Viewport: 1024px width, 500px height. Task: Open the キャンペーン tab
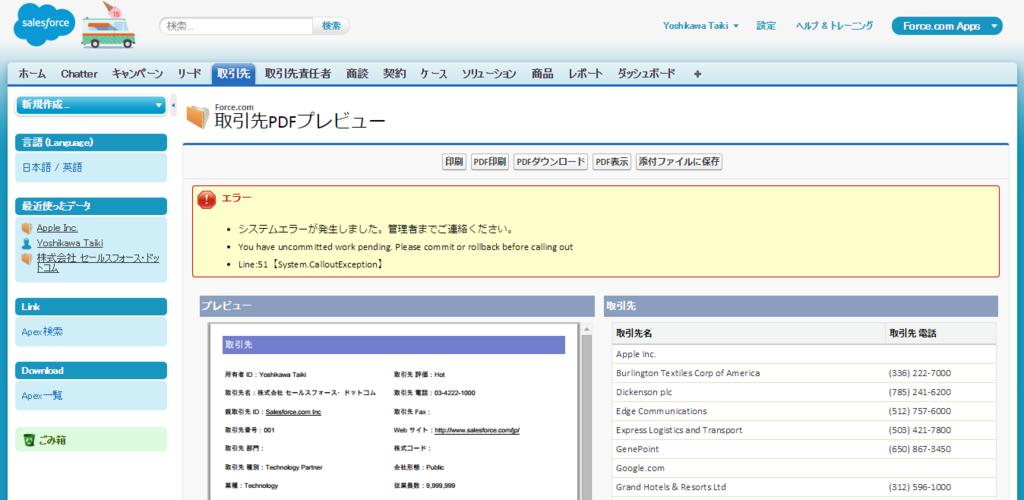[137, 74]
